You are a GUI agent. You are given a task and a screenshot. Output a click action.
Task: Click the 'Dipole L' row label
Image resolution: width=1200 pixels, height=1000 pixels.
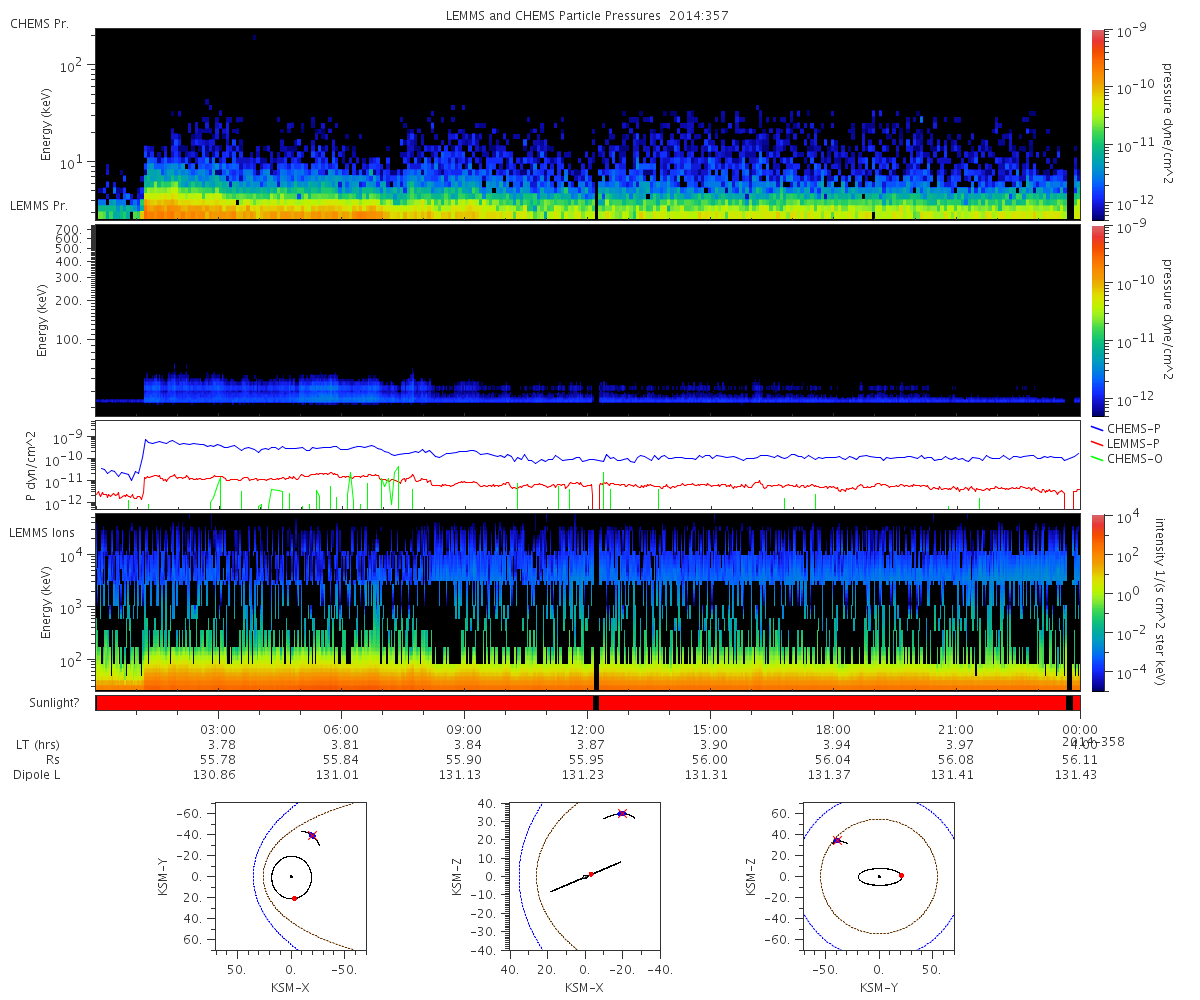[38, 775]
